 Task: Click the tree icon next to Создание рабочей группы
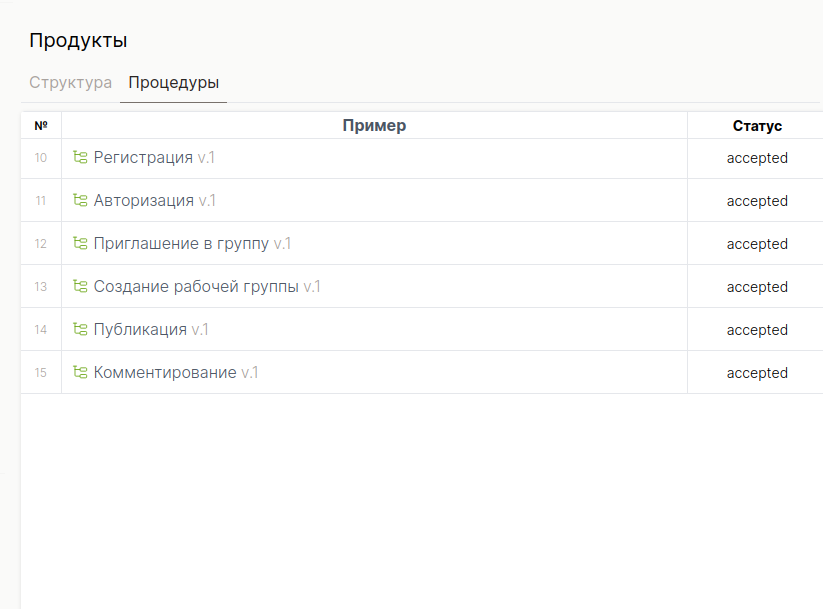pos(80,286)
